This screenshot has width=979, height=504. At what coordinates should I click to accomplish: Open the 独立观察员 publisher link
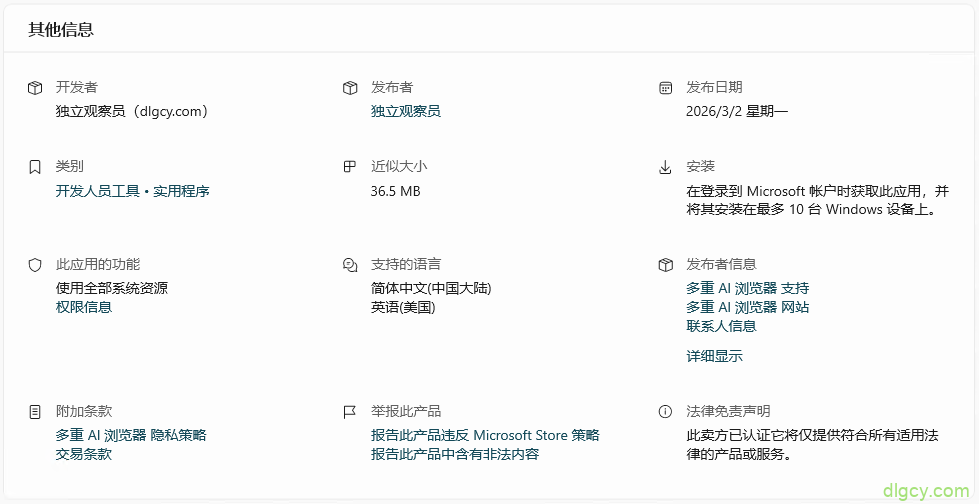[405, 111]
